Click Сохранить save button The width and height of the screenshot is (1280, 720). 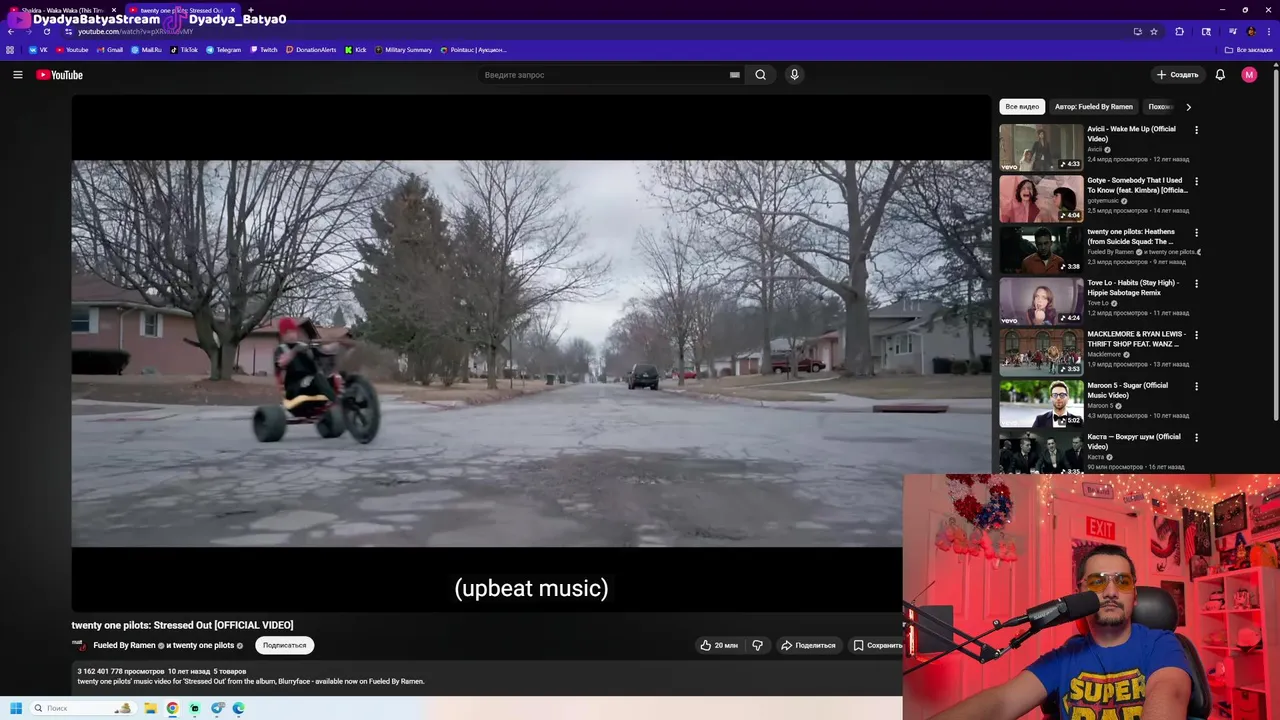(x=877, y=645)
